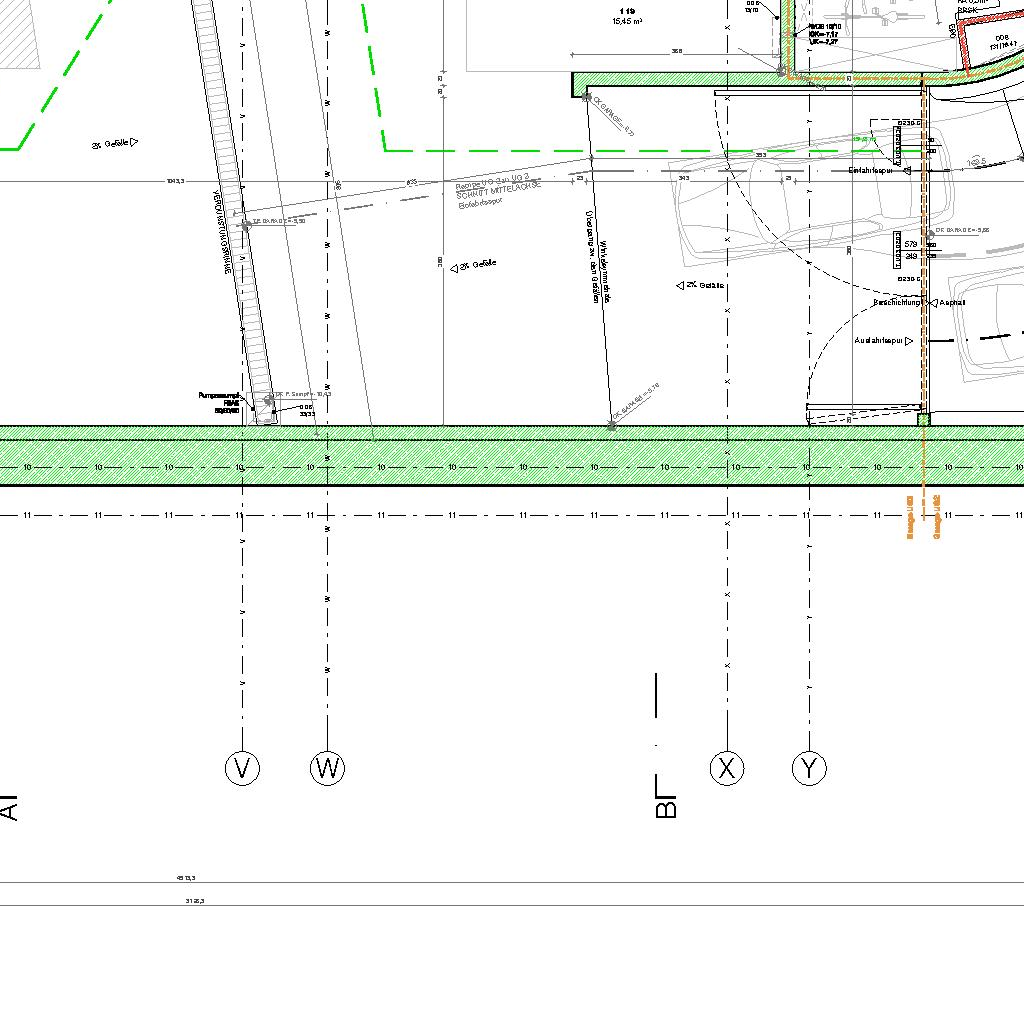Click the elevation marker symbol for OK GARAGE=-5,50
Screen dimensions: 1024x1024
246,226
